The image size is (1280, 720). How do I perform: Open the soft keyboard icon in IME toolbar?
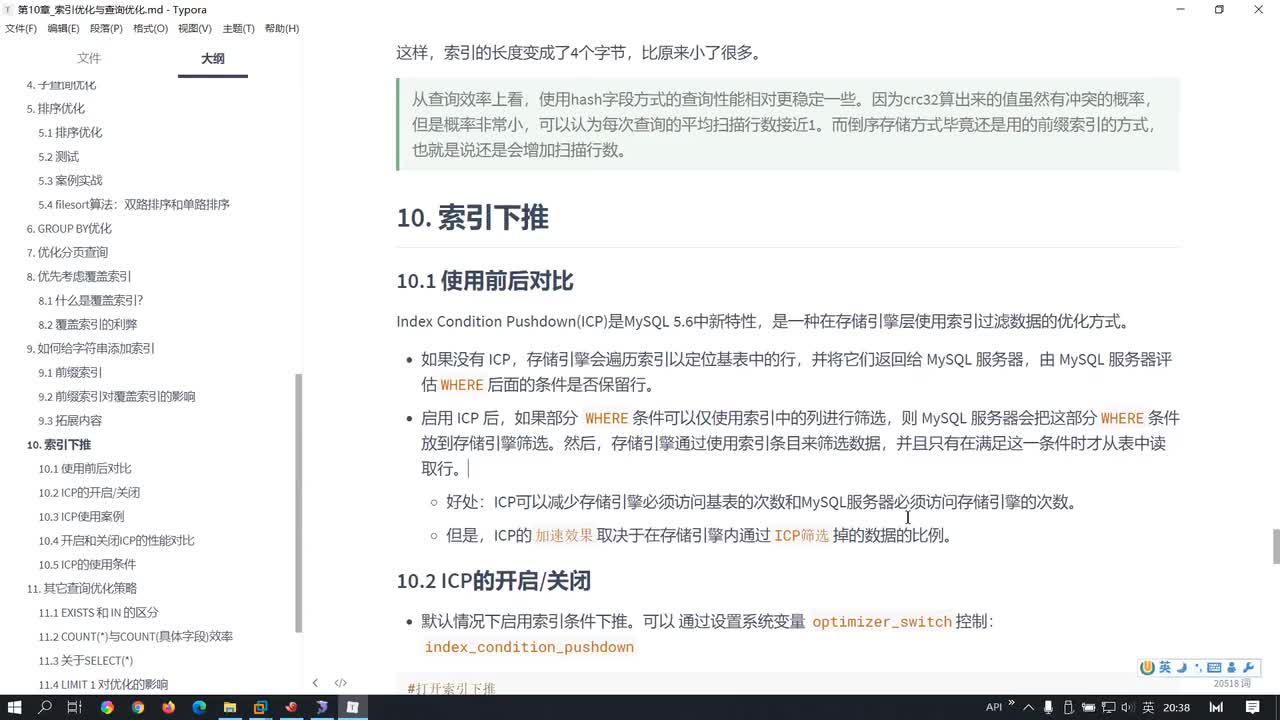[x=1214, y=668]
